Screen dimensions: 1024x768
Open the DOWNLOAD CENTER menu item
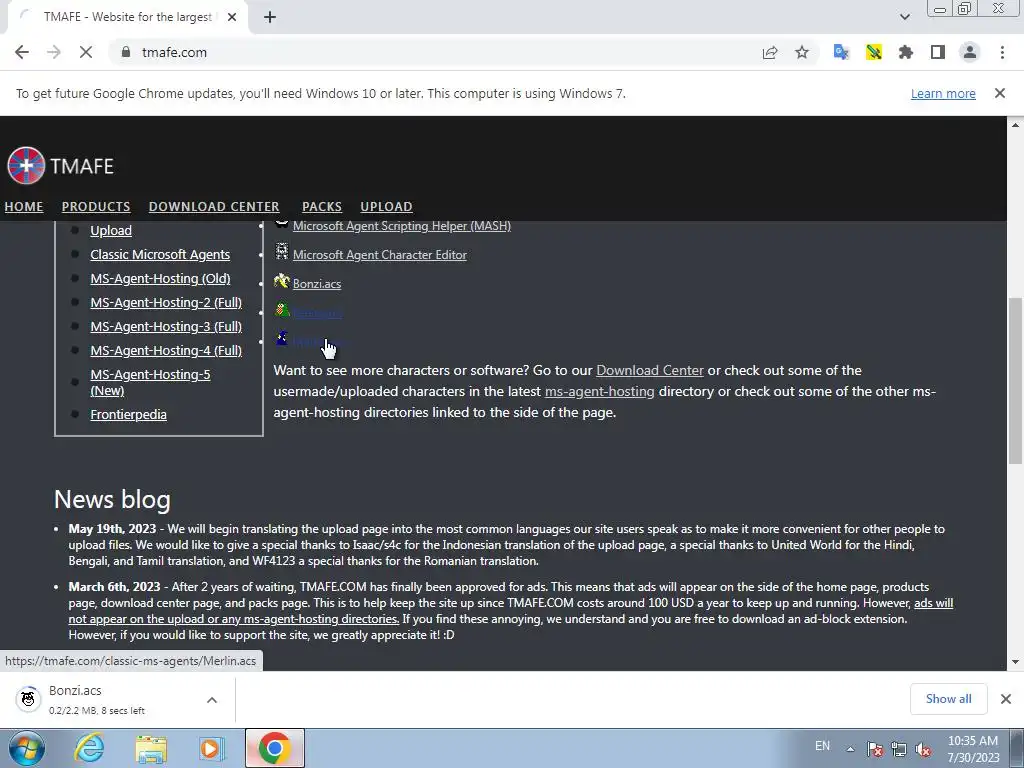(214, 206)
